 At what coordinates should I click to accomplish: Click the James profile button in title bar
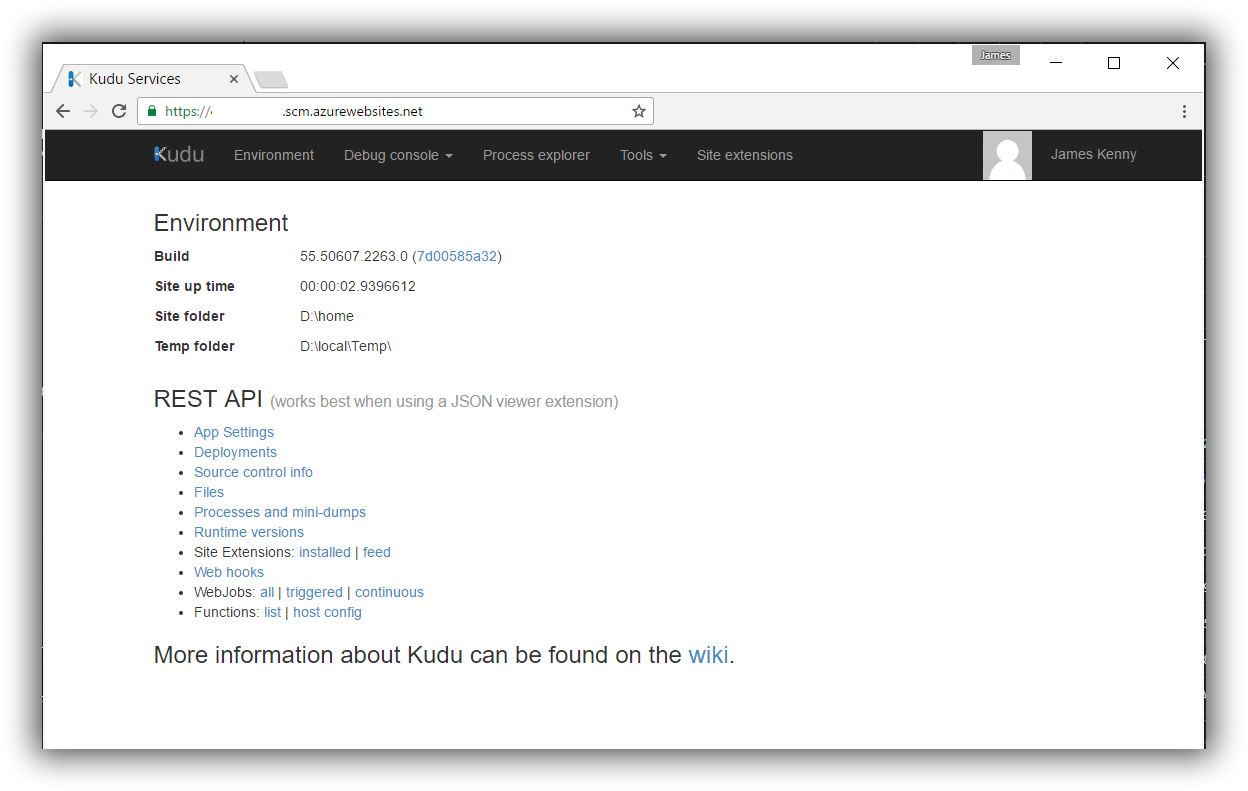[x=995, y=55]
